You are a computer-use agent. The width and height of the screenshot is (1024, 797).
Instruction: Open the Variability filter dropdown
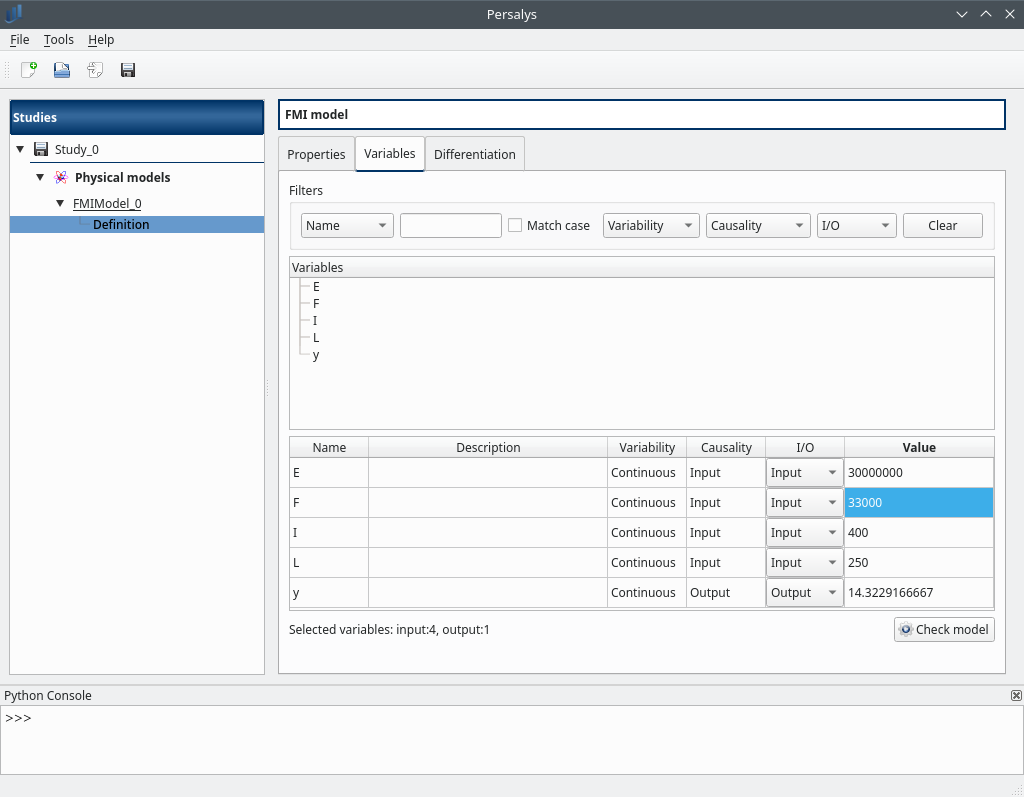651,225
